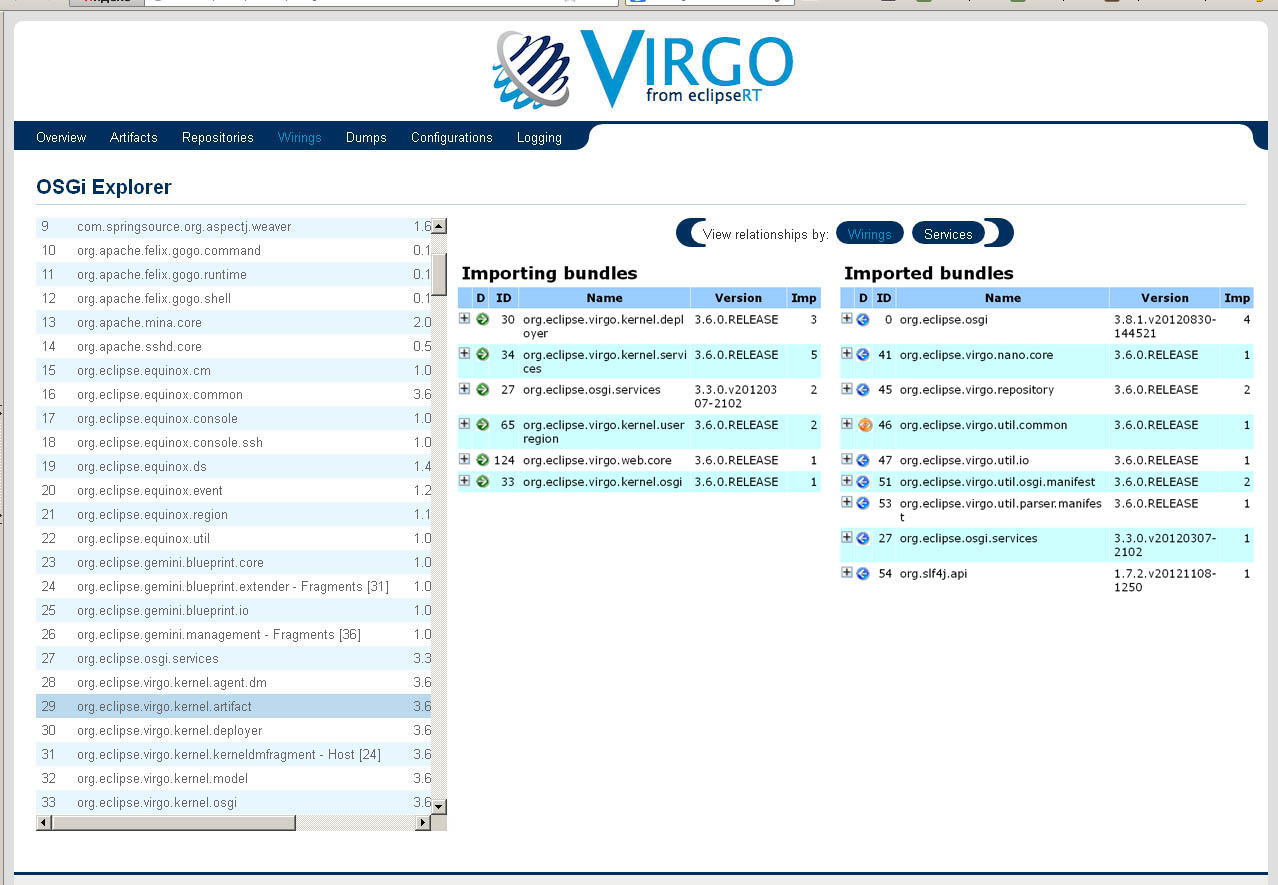Expand imported bundle org.eclipse.virgo.repository

[847, 388]
